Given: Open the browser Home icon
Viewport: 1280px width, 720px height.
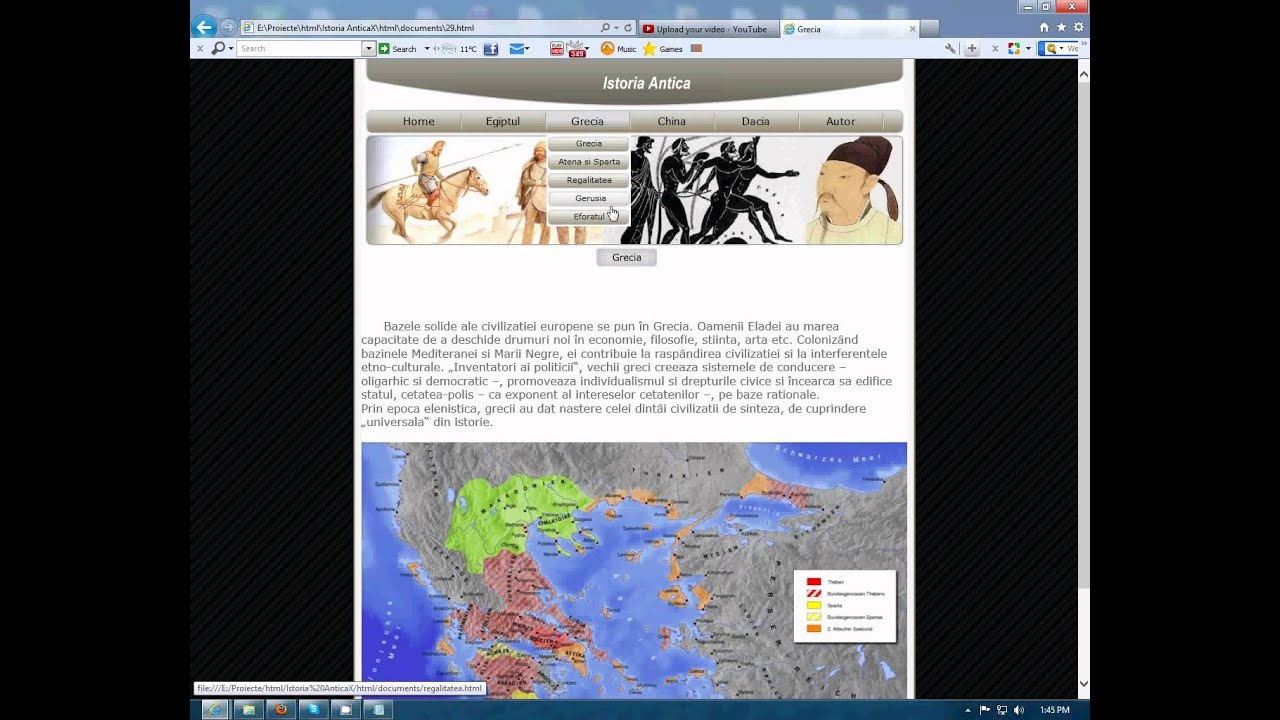Looking at the screenshot, I should click(1044, 28).
